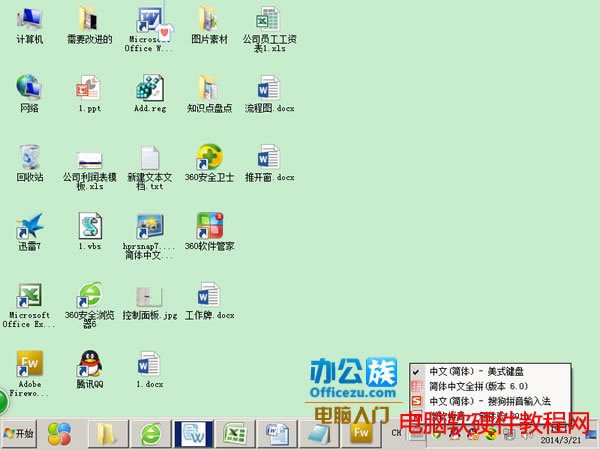The image size is (600, 450).
Task: Choose 简体中文全拼(版本 6.0) input method
Action: [x=490, y=386]
